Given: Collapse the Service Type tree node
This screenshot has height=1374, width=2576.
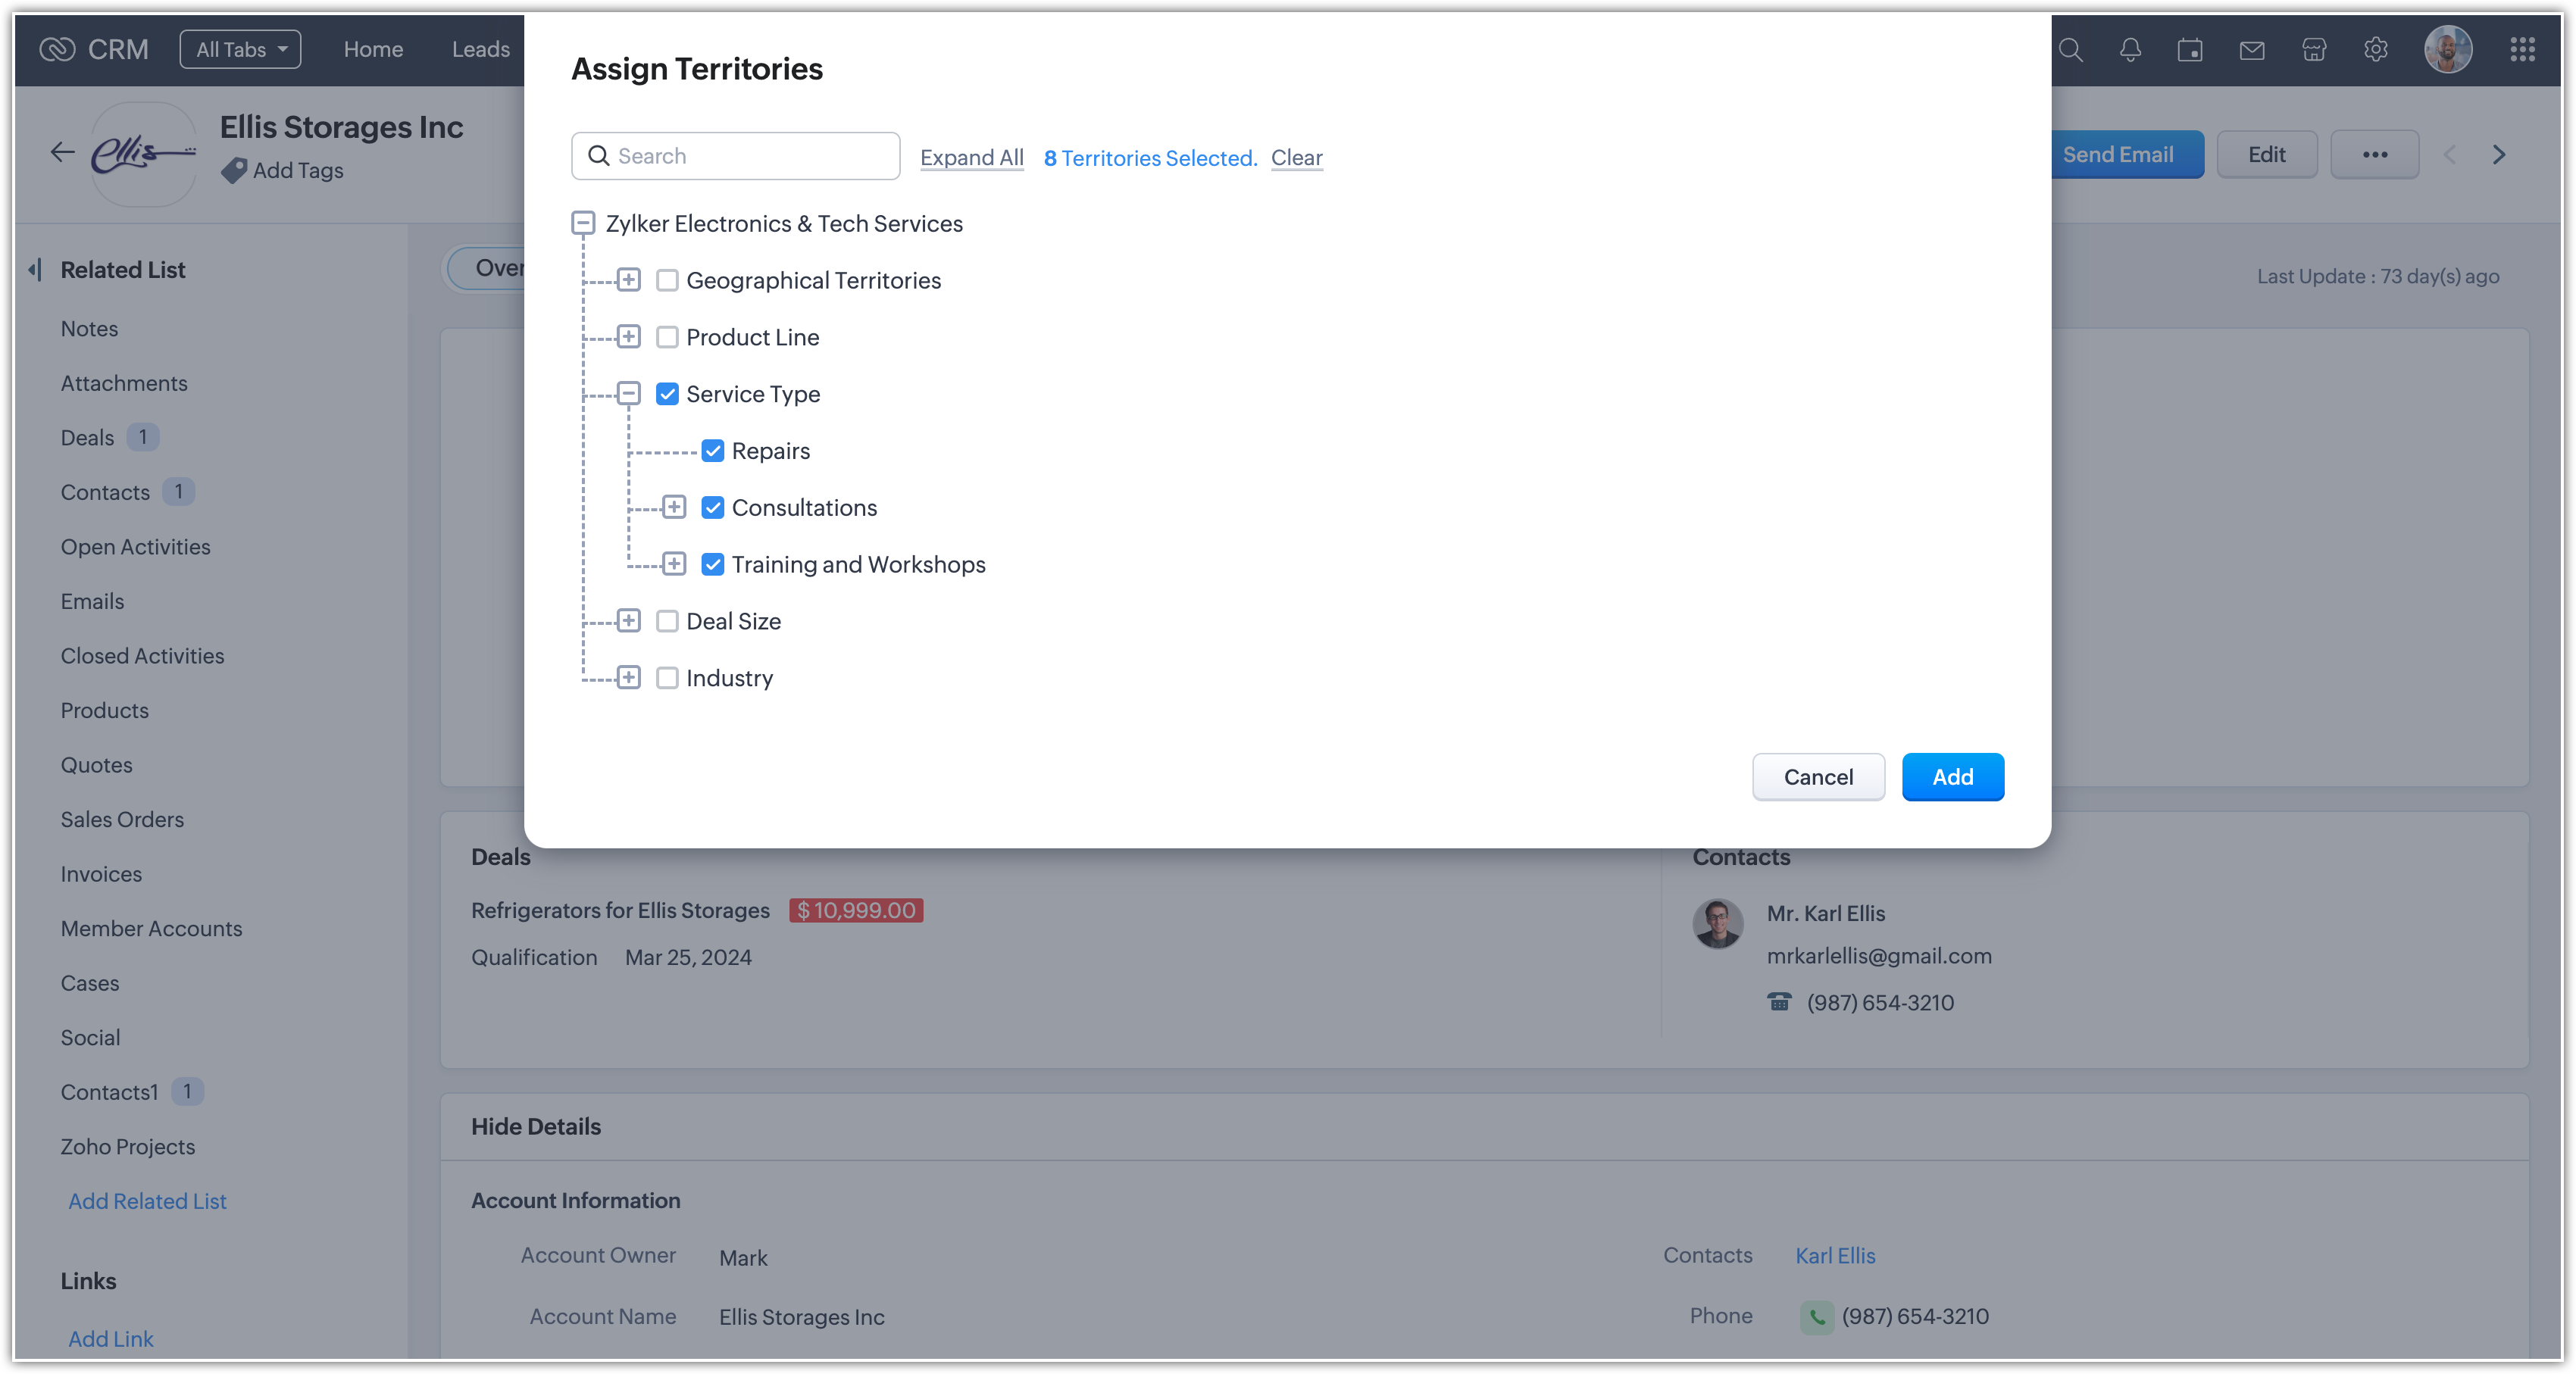Looking at the screenshot, I should 629,394.
